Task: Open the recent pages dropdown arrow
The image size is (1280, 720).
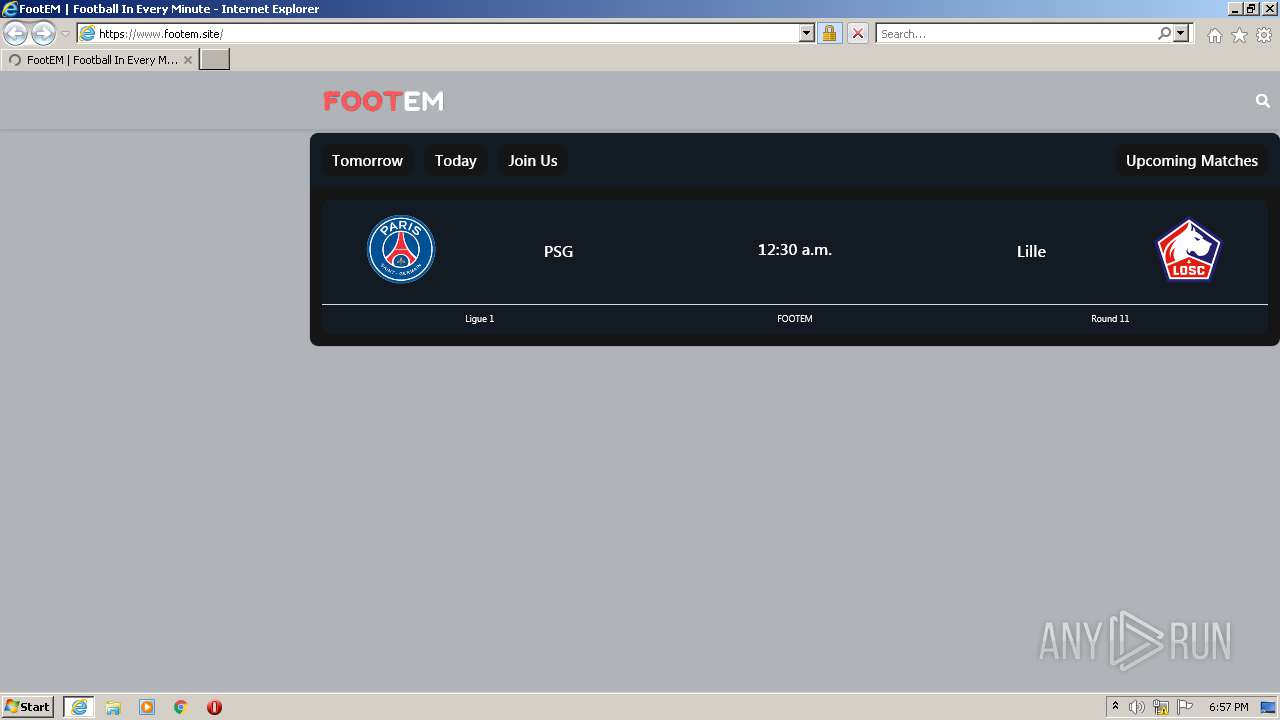Action: 65,34
